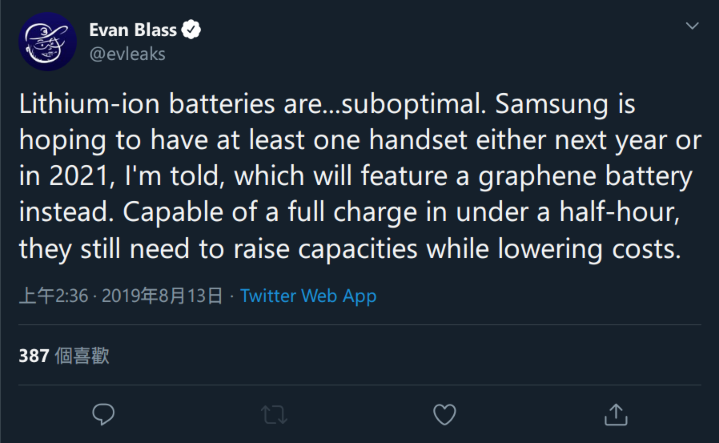Like the tweet with the heart icon
Viewport: 719px width, 443px height.
pyautogui.click(x=444, y=413)
